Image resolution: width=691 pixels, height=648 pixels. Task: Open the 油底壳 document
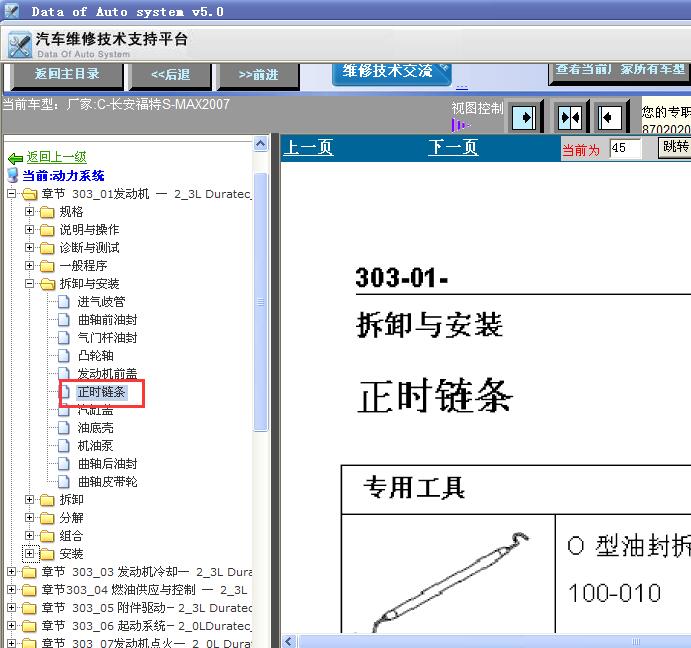click(95, 428)
